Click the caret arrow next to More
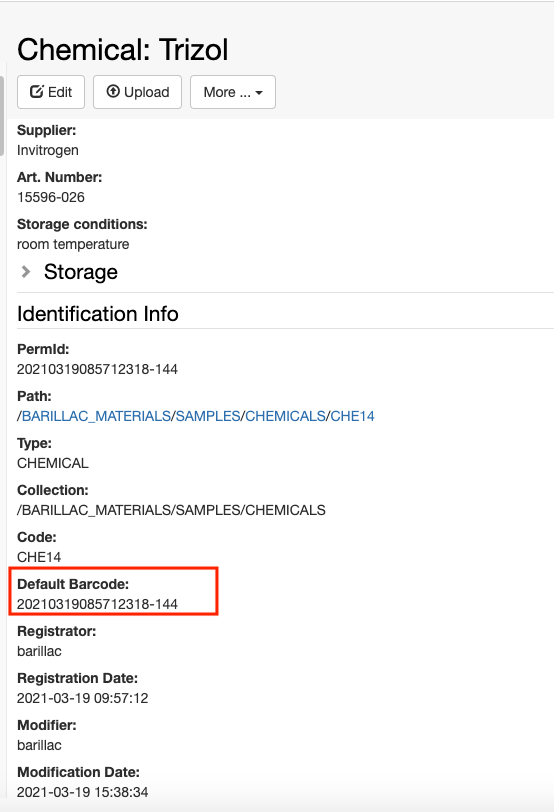Image resolution: width=554 pixels, height=812 pixels. pyautogui.click(x=259, y=93)
